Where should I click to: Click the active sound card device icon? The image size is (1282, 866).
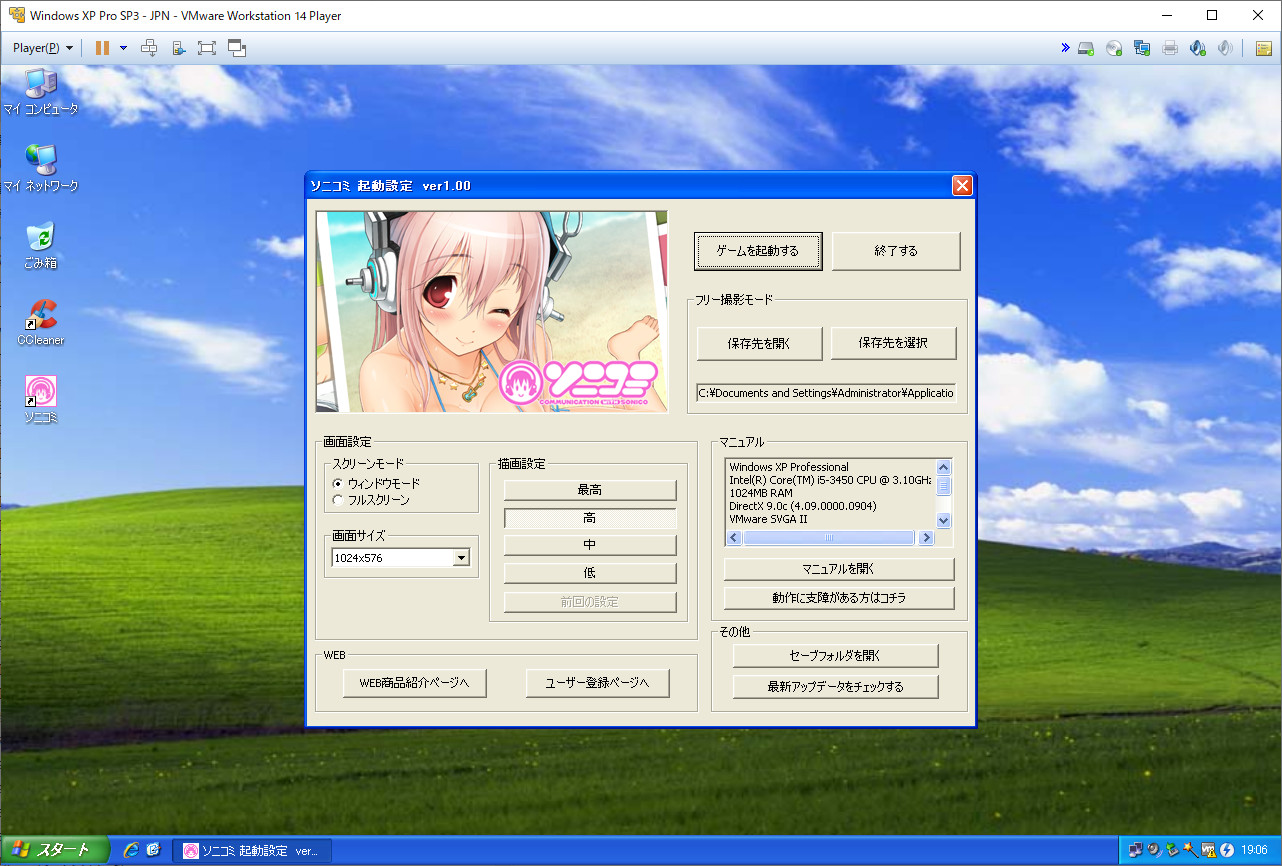(1198, 48)
